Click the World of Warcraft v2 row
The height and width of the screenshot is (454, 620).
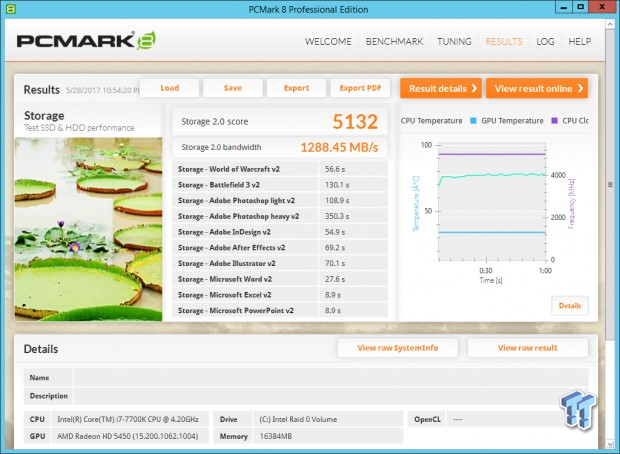coord(280,169)
